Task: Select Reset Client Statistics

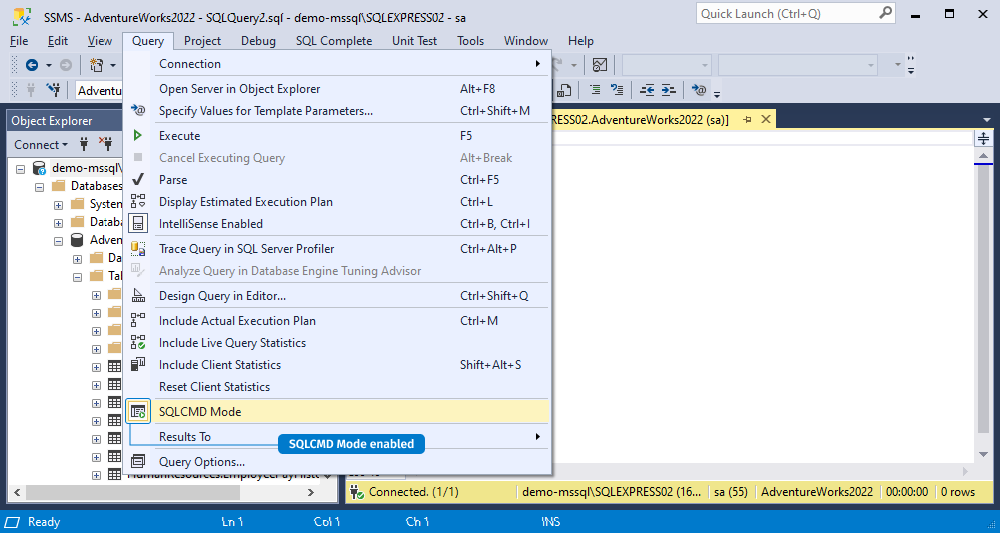Action: click(339, 387)
